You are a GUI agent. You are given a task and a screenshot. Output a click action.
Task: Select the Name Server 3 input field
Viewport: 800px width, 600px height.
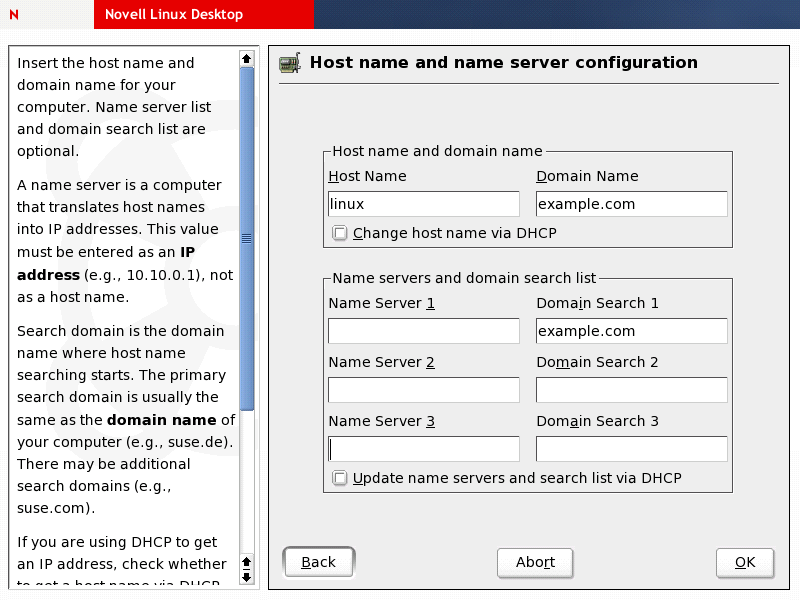424,449
